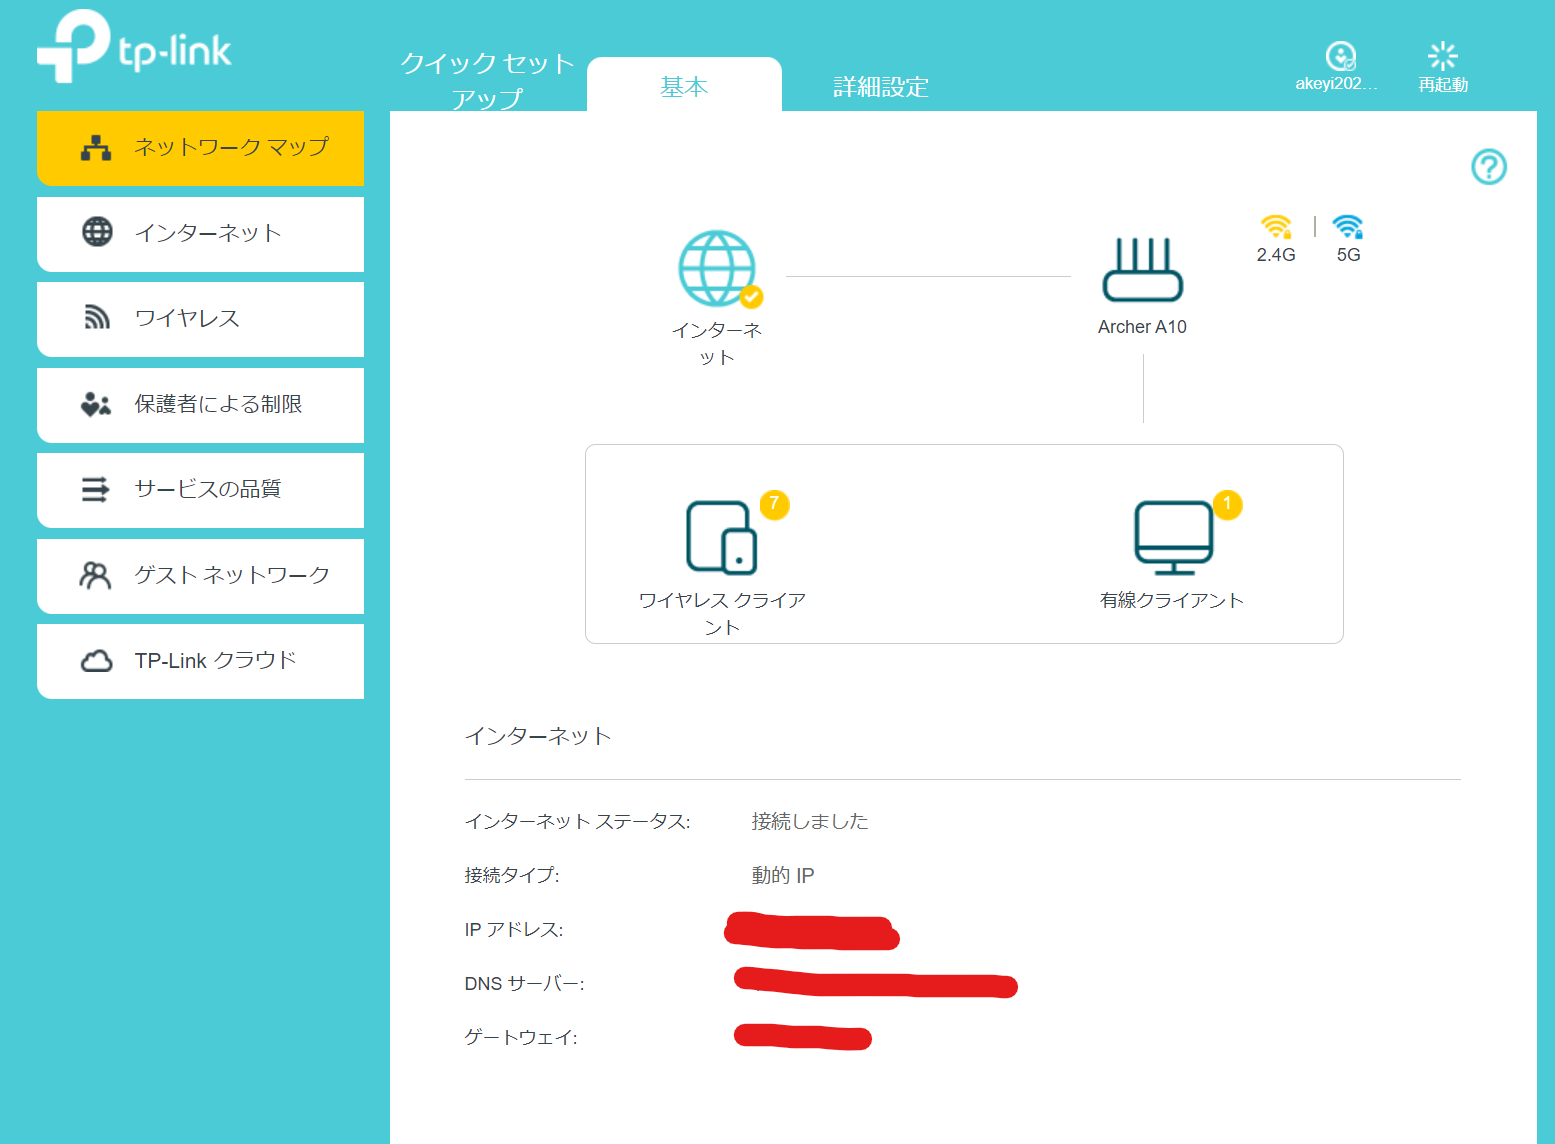
Task: Click the help question mark icon
Action: [x=1489, y=168]
